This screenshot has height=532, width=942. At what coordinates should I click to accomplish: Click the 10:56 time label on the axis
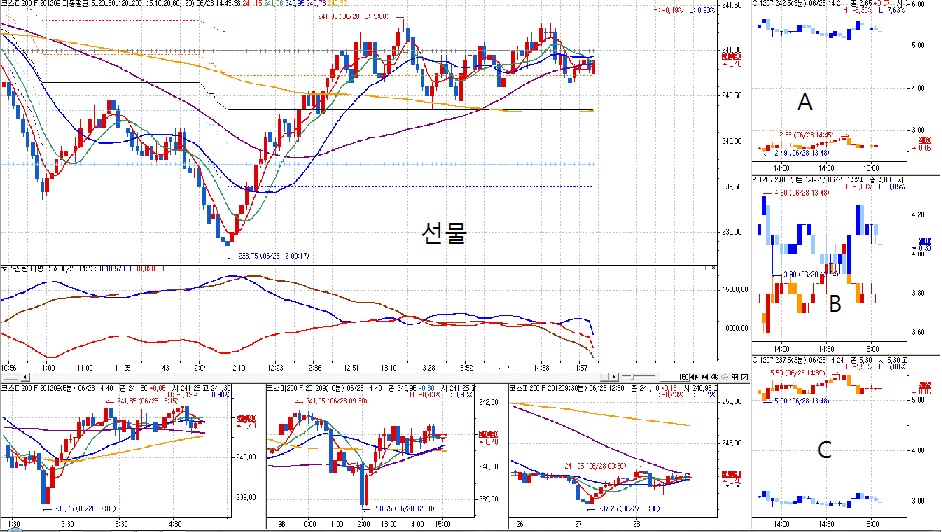(x=8, y=367)
